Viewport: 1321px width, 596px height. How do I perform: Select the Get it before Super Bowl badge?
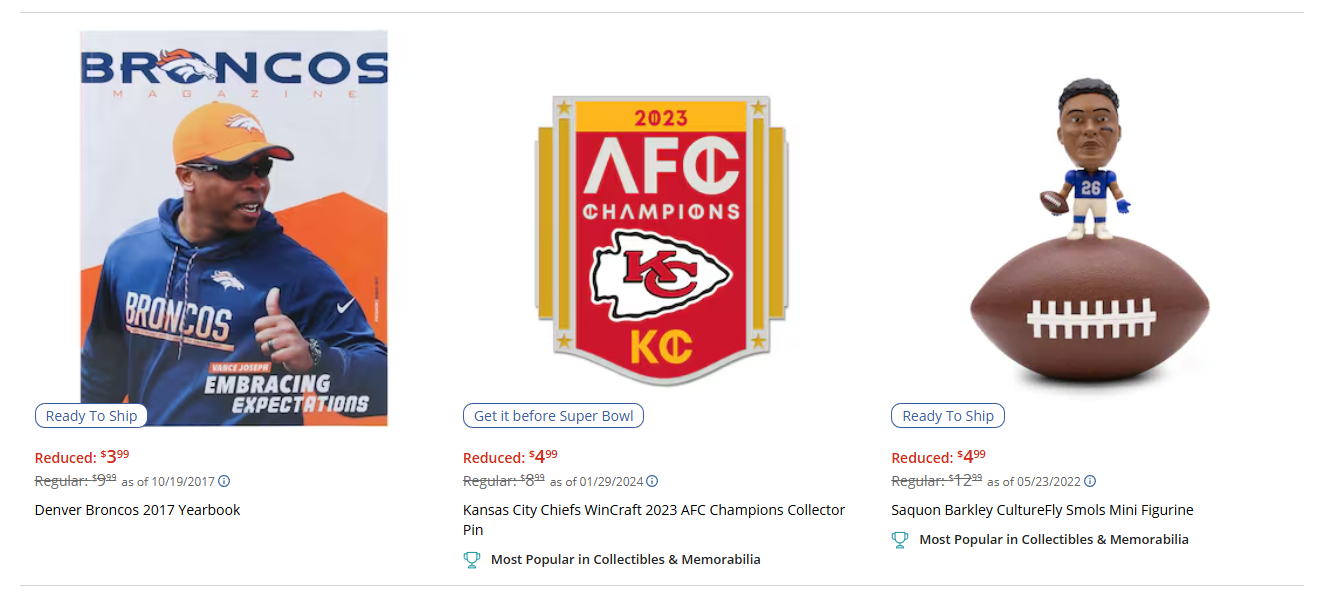click(553, 415)
